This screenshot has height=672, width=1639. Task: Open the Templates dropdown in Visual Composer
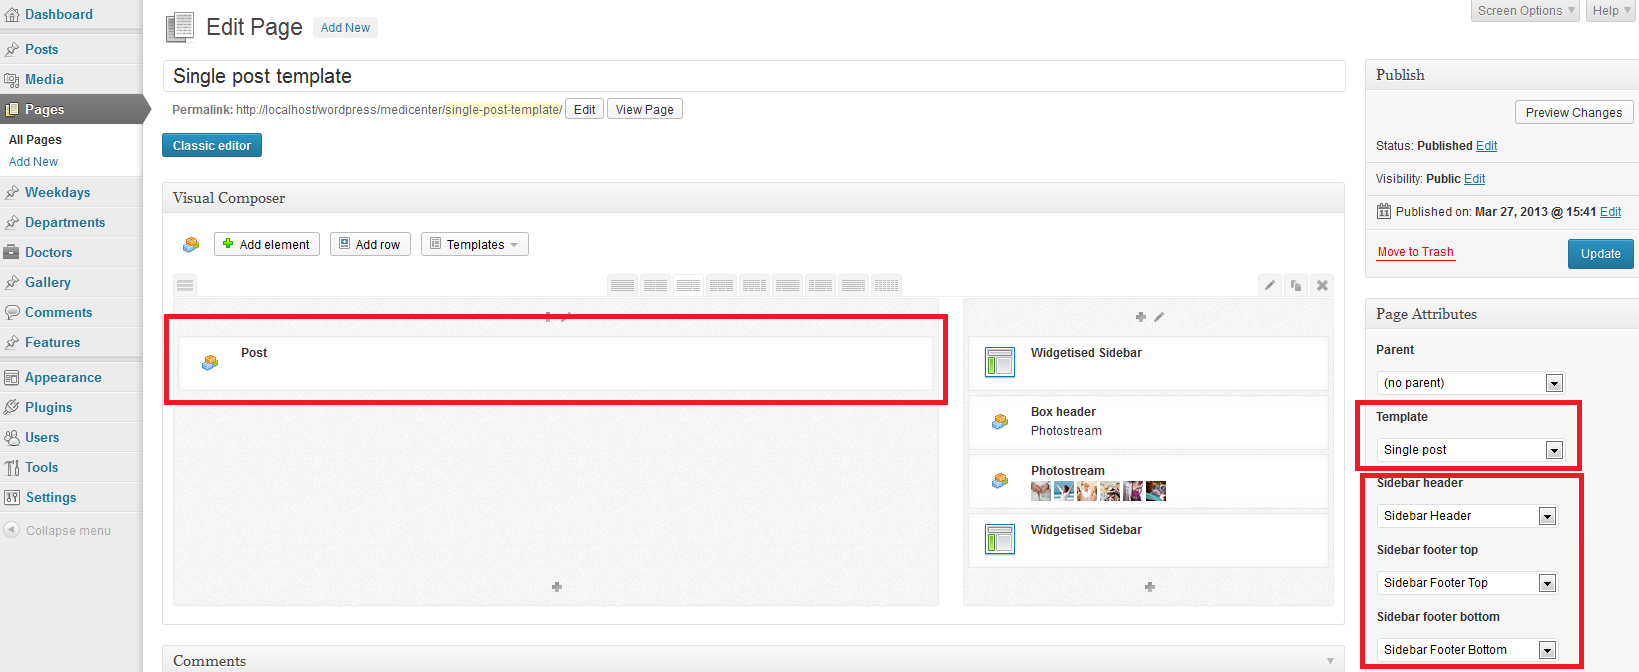point(475,245)
